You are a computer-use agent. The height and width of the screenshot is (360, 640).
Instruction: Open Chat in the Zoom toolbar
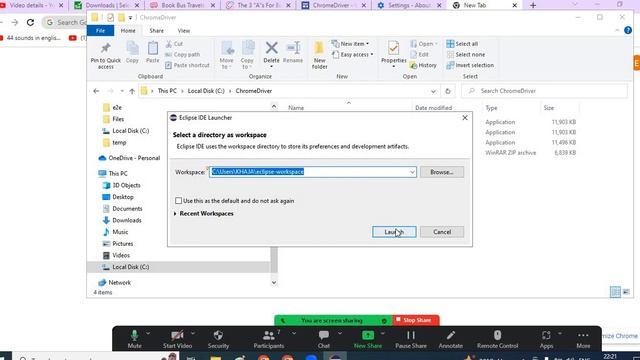(324, 339)
